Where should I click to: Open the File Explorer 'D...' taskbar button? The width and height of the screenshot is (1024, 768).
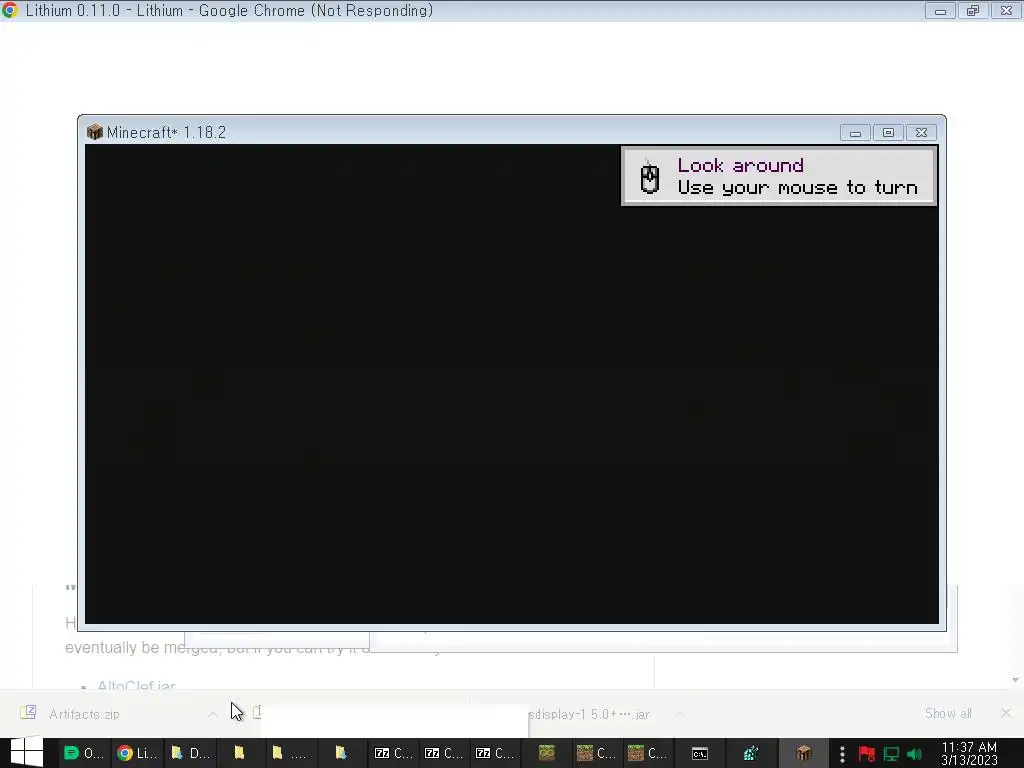(x=190, y=753)
